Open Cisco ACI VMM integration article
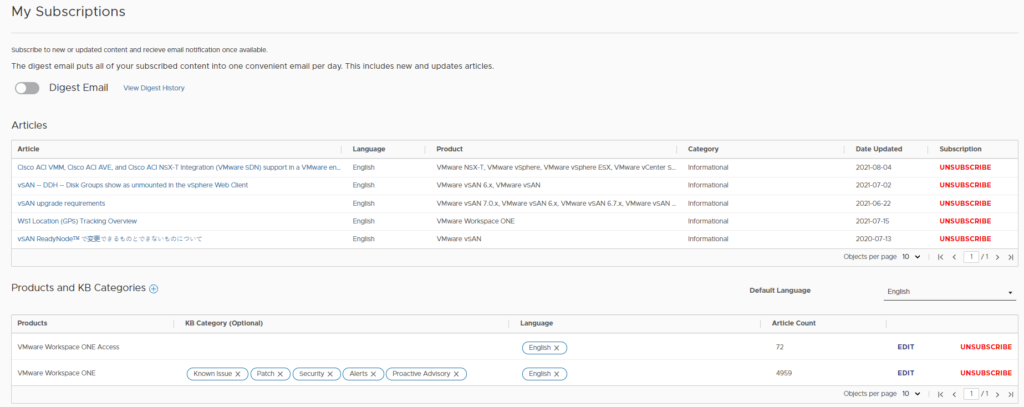Image resolution: width=1024 pixels, height=407 pixels. click(179, 167)
